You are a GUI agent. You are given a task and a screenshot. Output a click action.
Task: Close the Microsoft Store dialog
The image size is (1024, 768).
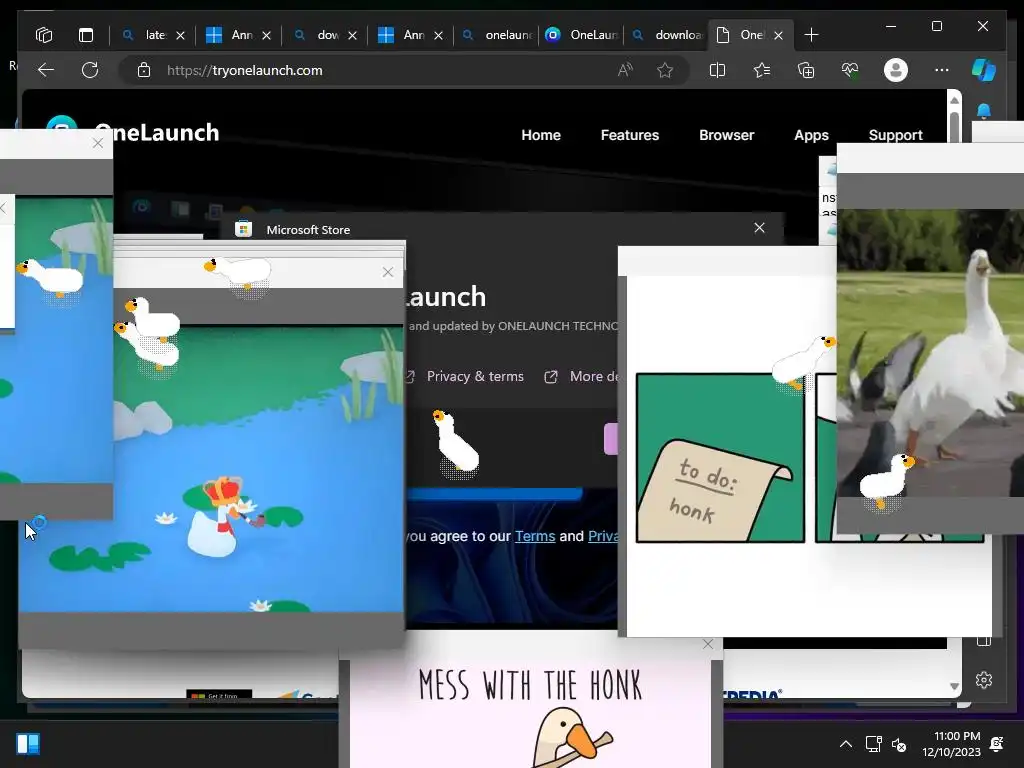point(759,228)
